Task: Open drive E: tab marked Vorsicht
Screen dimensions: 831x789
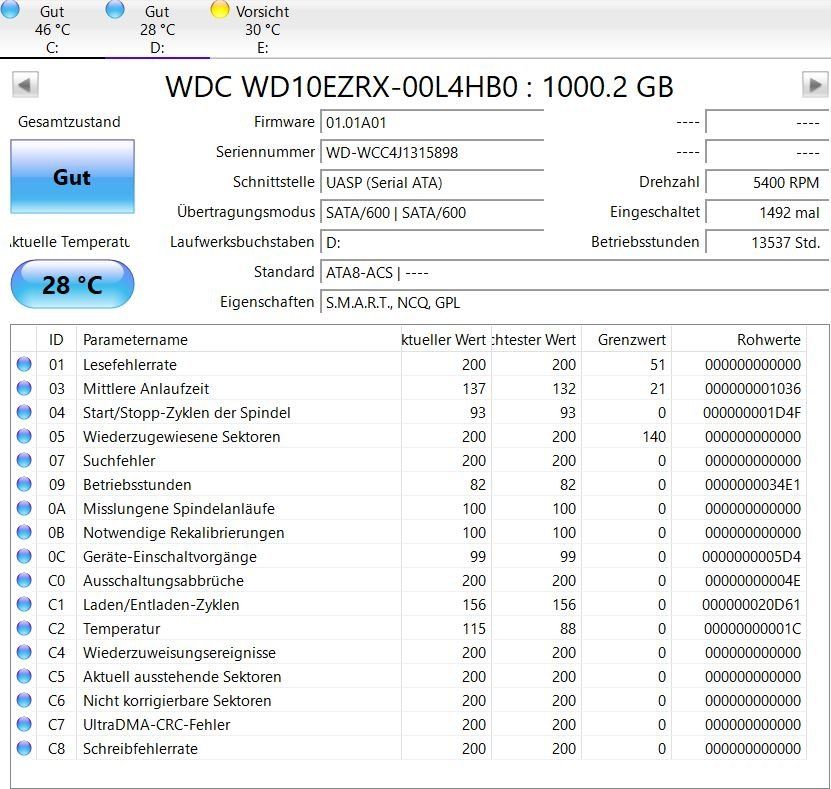Action: (262, 29)
